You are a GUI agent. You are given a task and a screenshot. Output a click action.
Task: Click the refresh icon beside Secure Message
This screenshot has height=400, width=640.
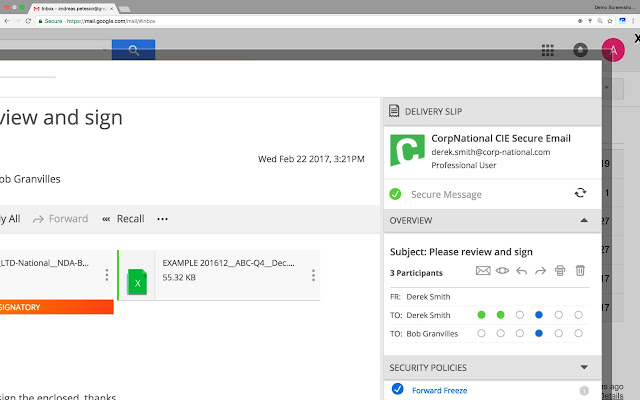click(x=579, y=193)
